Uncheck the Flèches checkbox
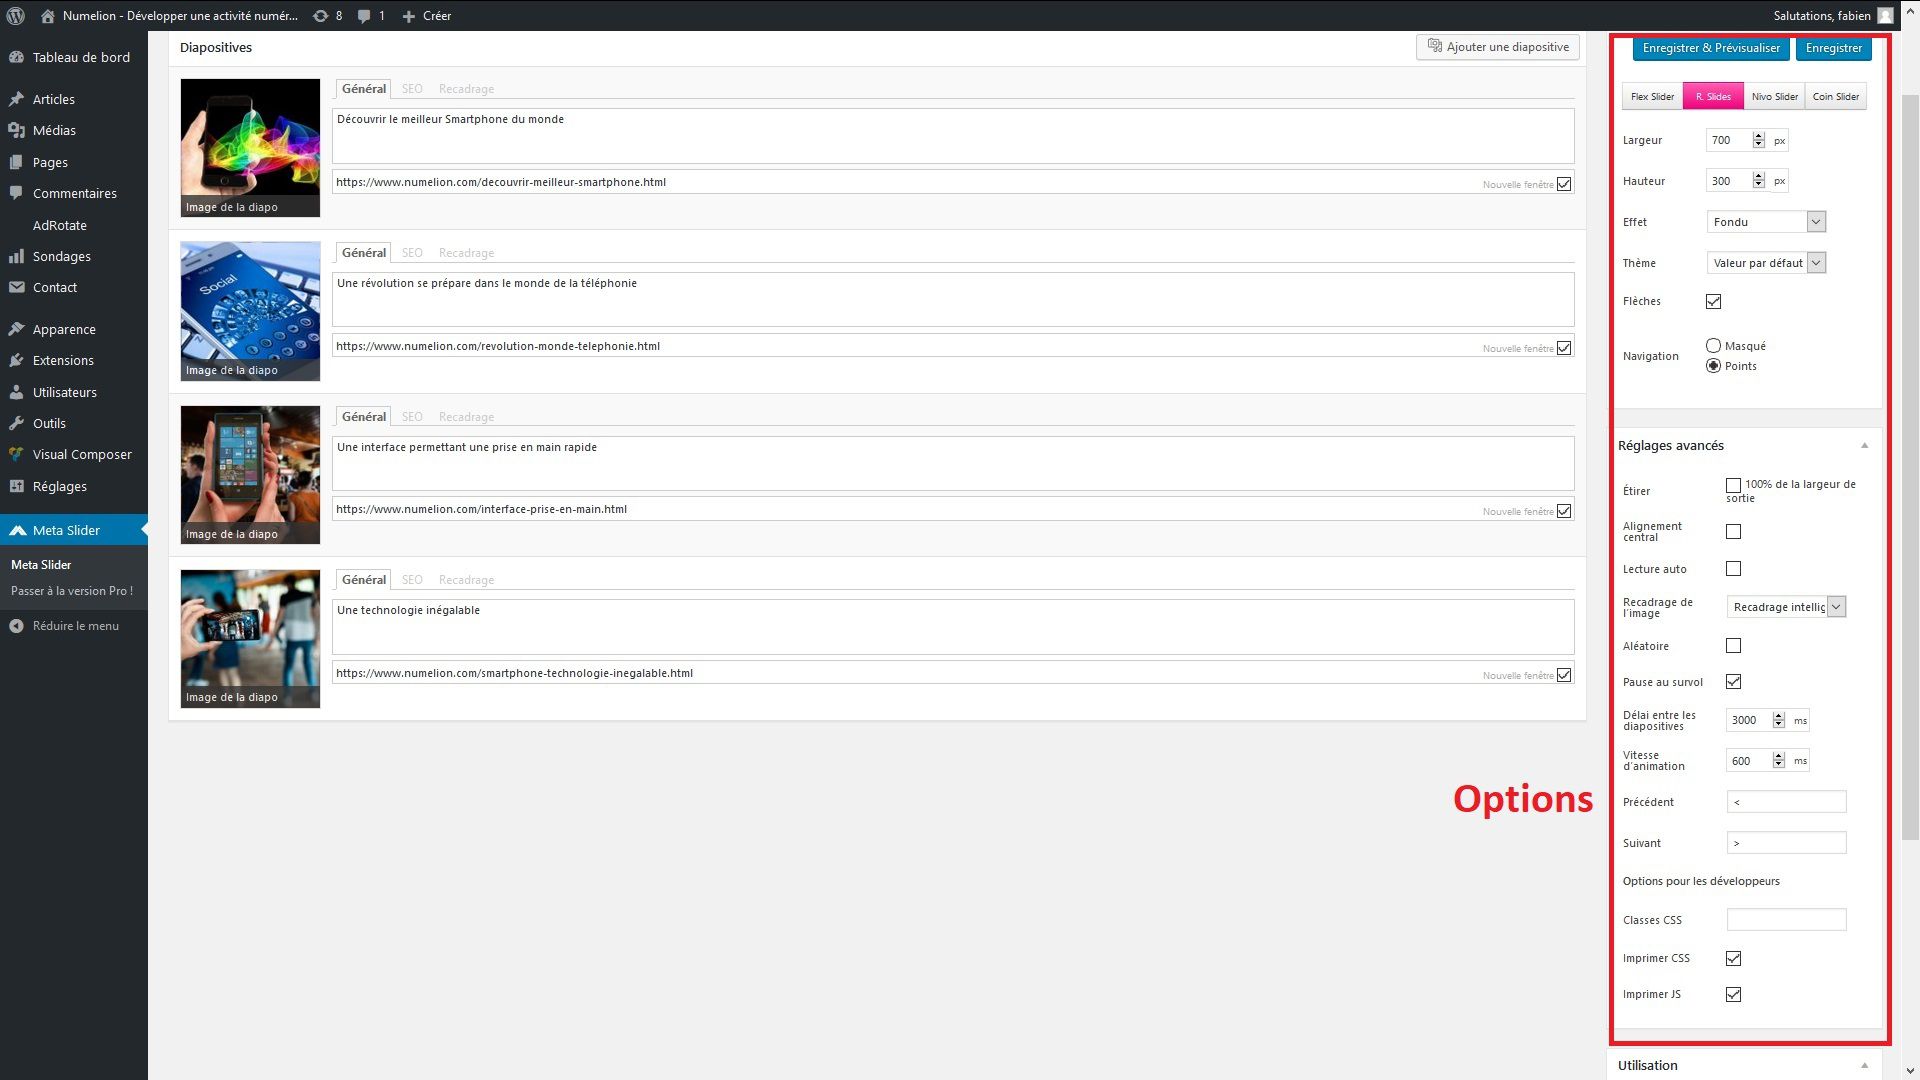This screenshot has width=1920, height=1080. pyautogui.click(x=1713, y=301)
